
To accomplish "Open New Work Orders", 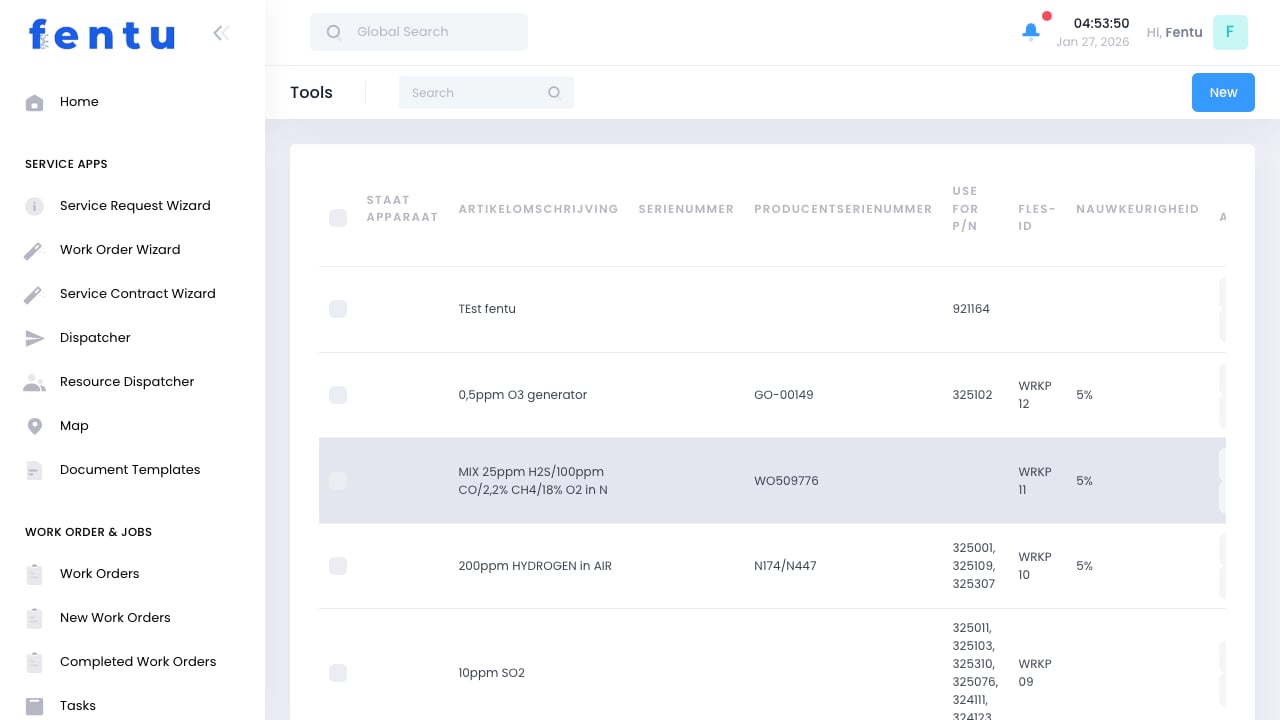I will click(115, 618).
